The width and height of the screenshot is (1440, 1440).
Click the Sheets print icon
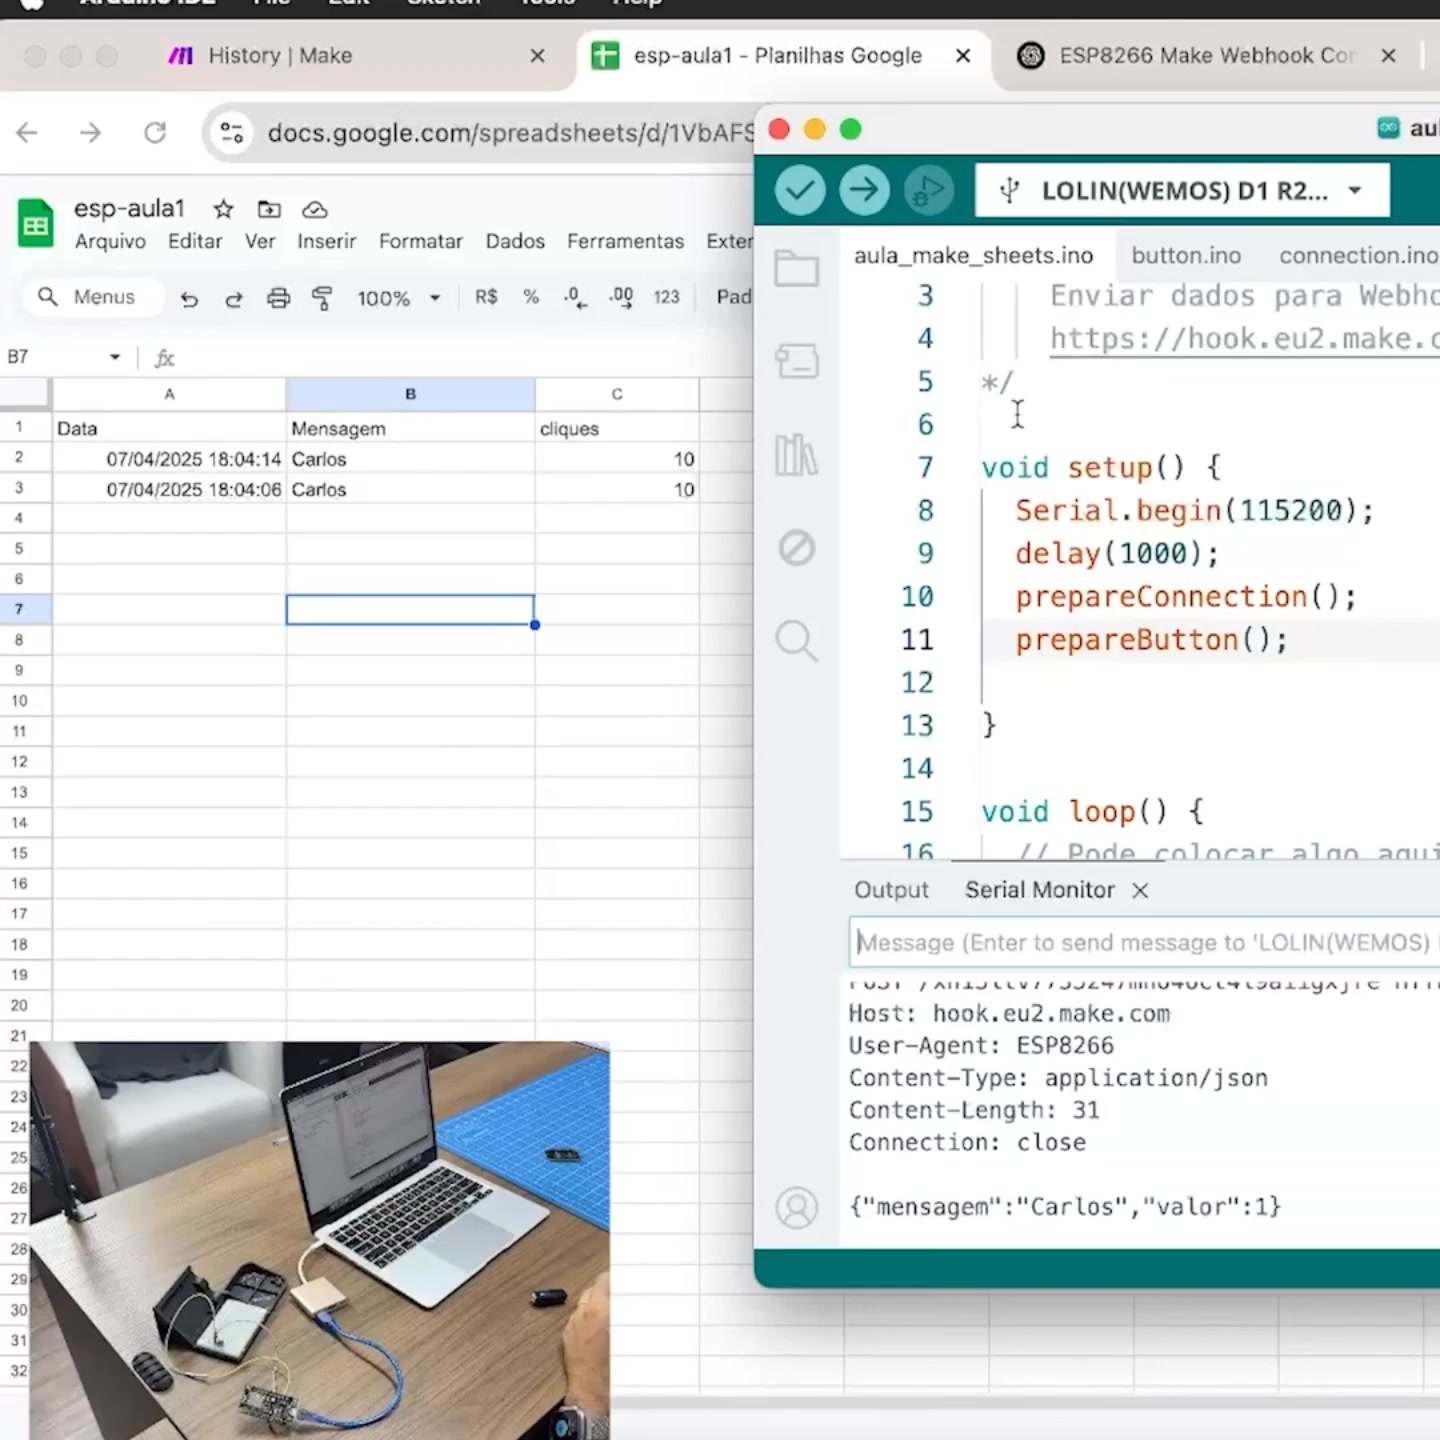coord(278,298)
